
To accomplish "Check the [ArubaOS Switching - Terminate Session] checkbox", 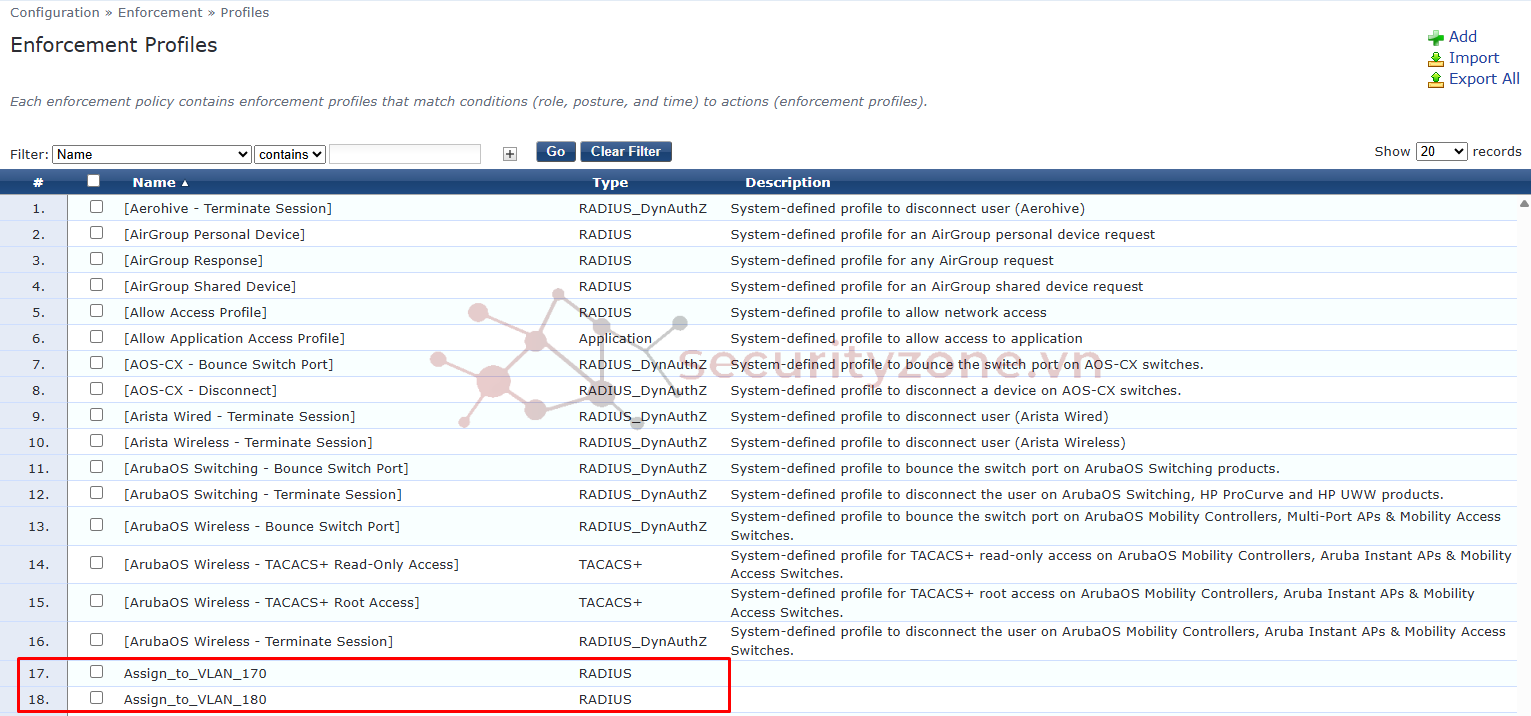I will pos(96,493).
